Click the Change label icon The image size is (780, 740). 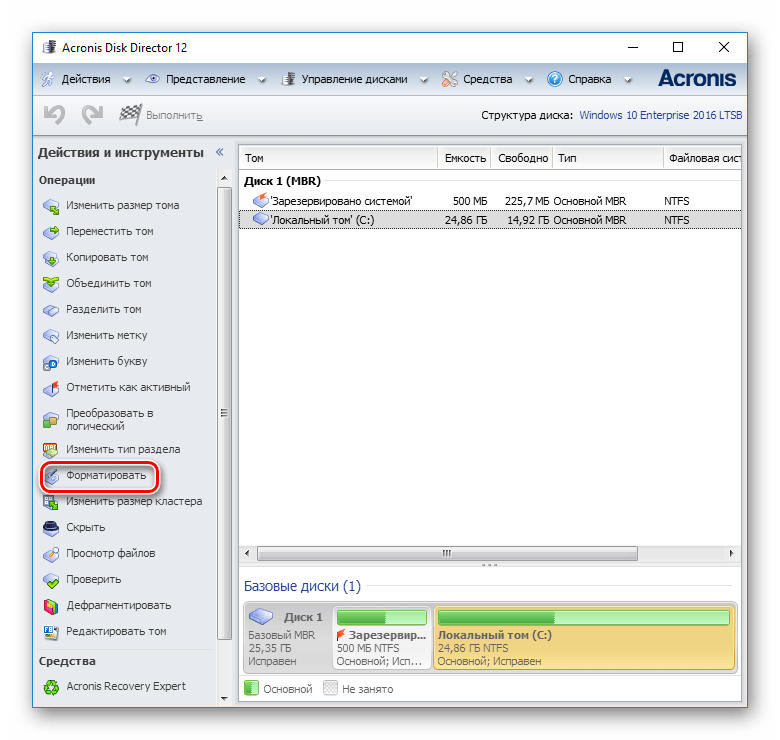[51, 335]
